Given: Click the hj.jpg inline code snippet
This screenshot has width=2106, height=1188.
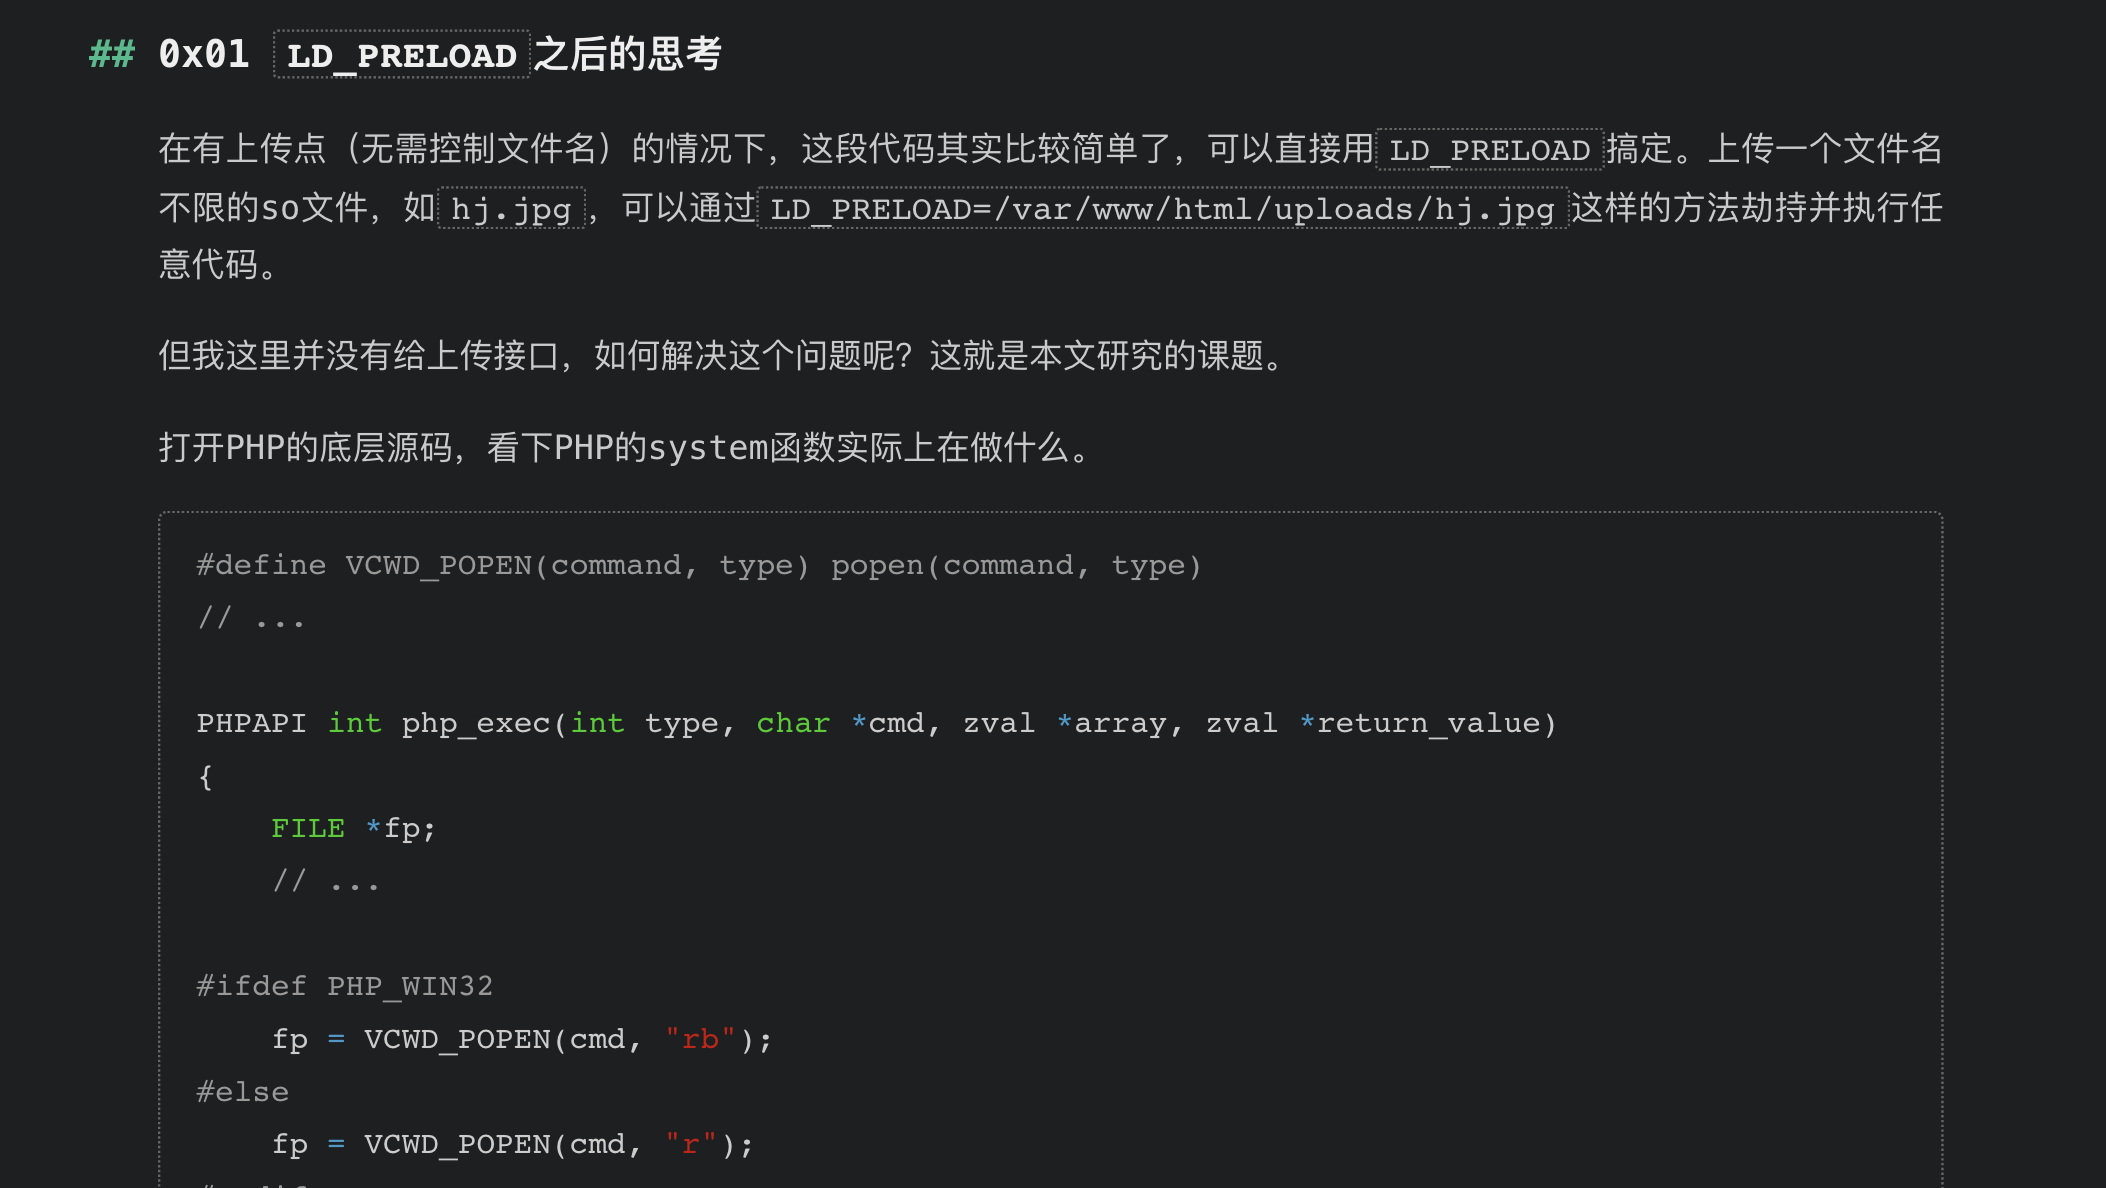Looking at the screenshot, I should click(x=511, y=209).
